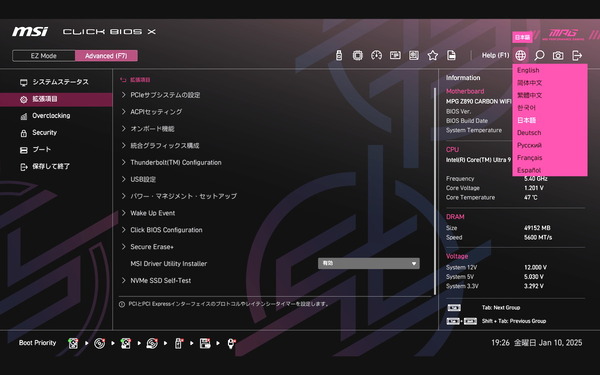600x375 pixels.
Task: Click the 12.000 V System 12V value
Action: 535,267
